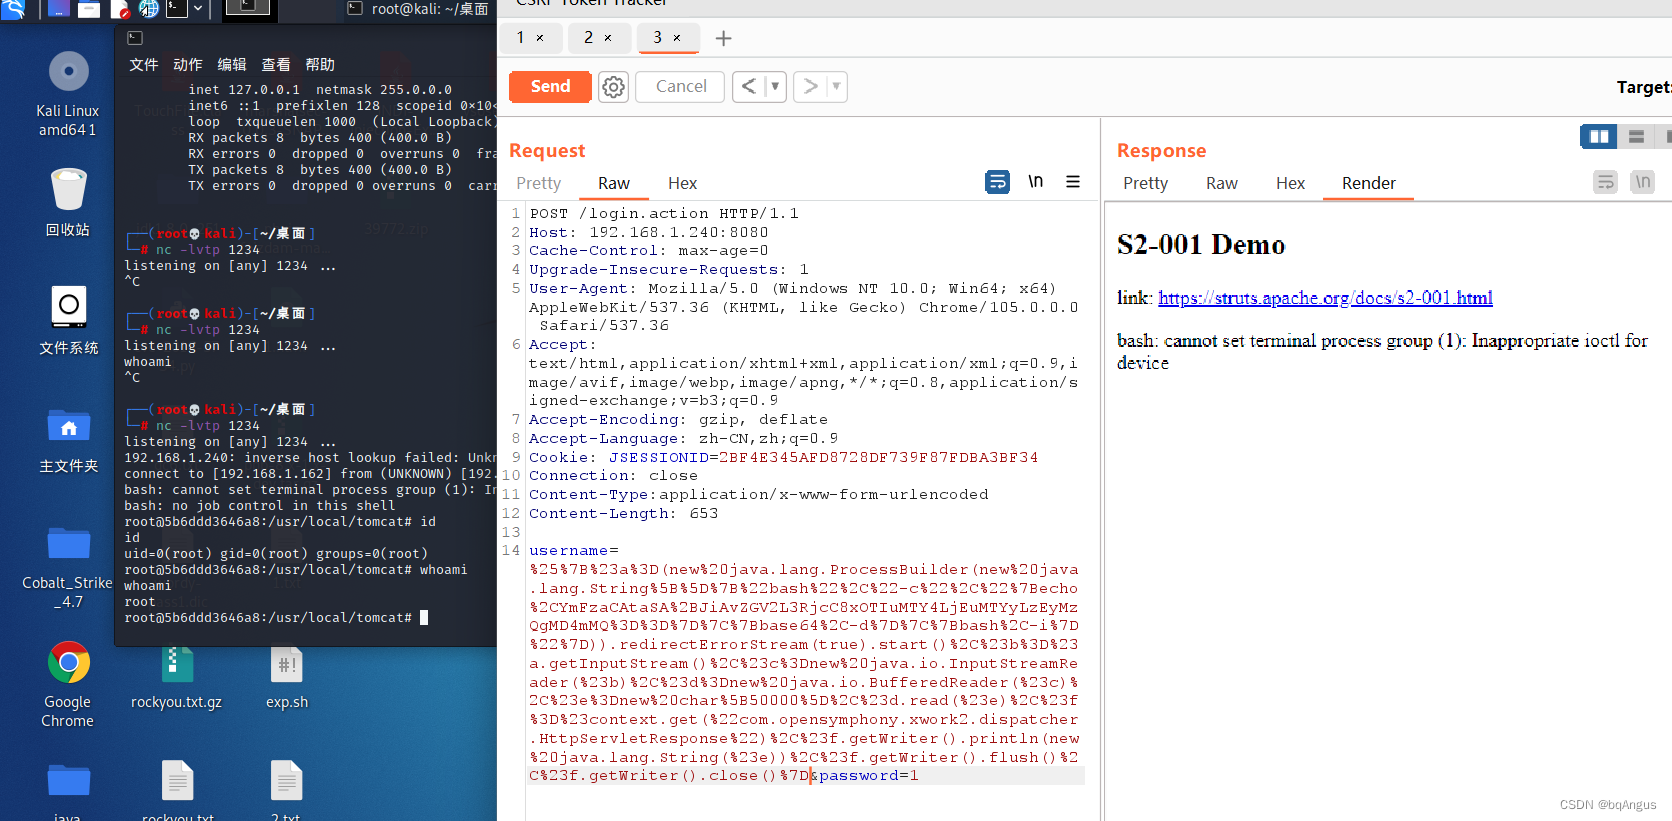Screen dimensions: 1672x821
Task: Switch Request view to Hex
Action: click(683, 183)
